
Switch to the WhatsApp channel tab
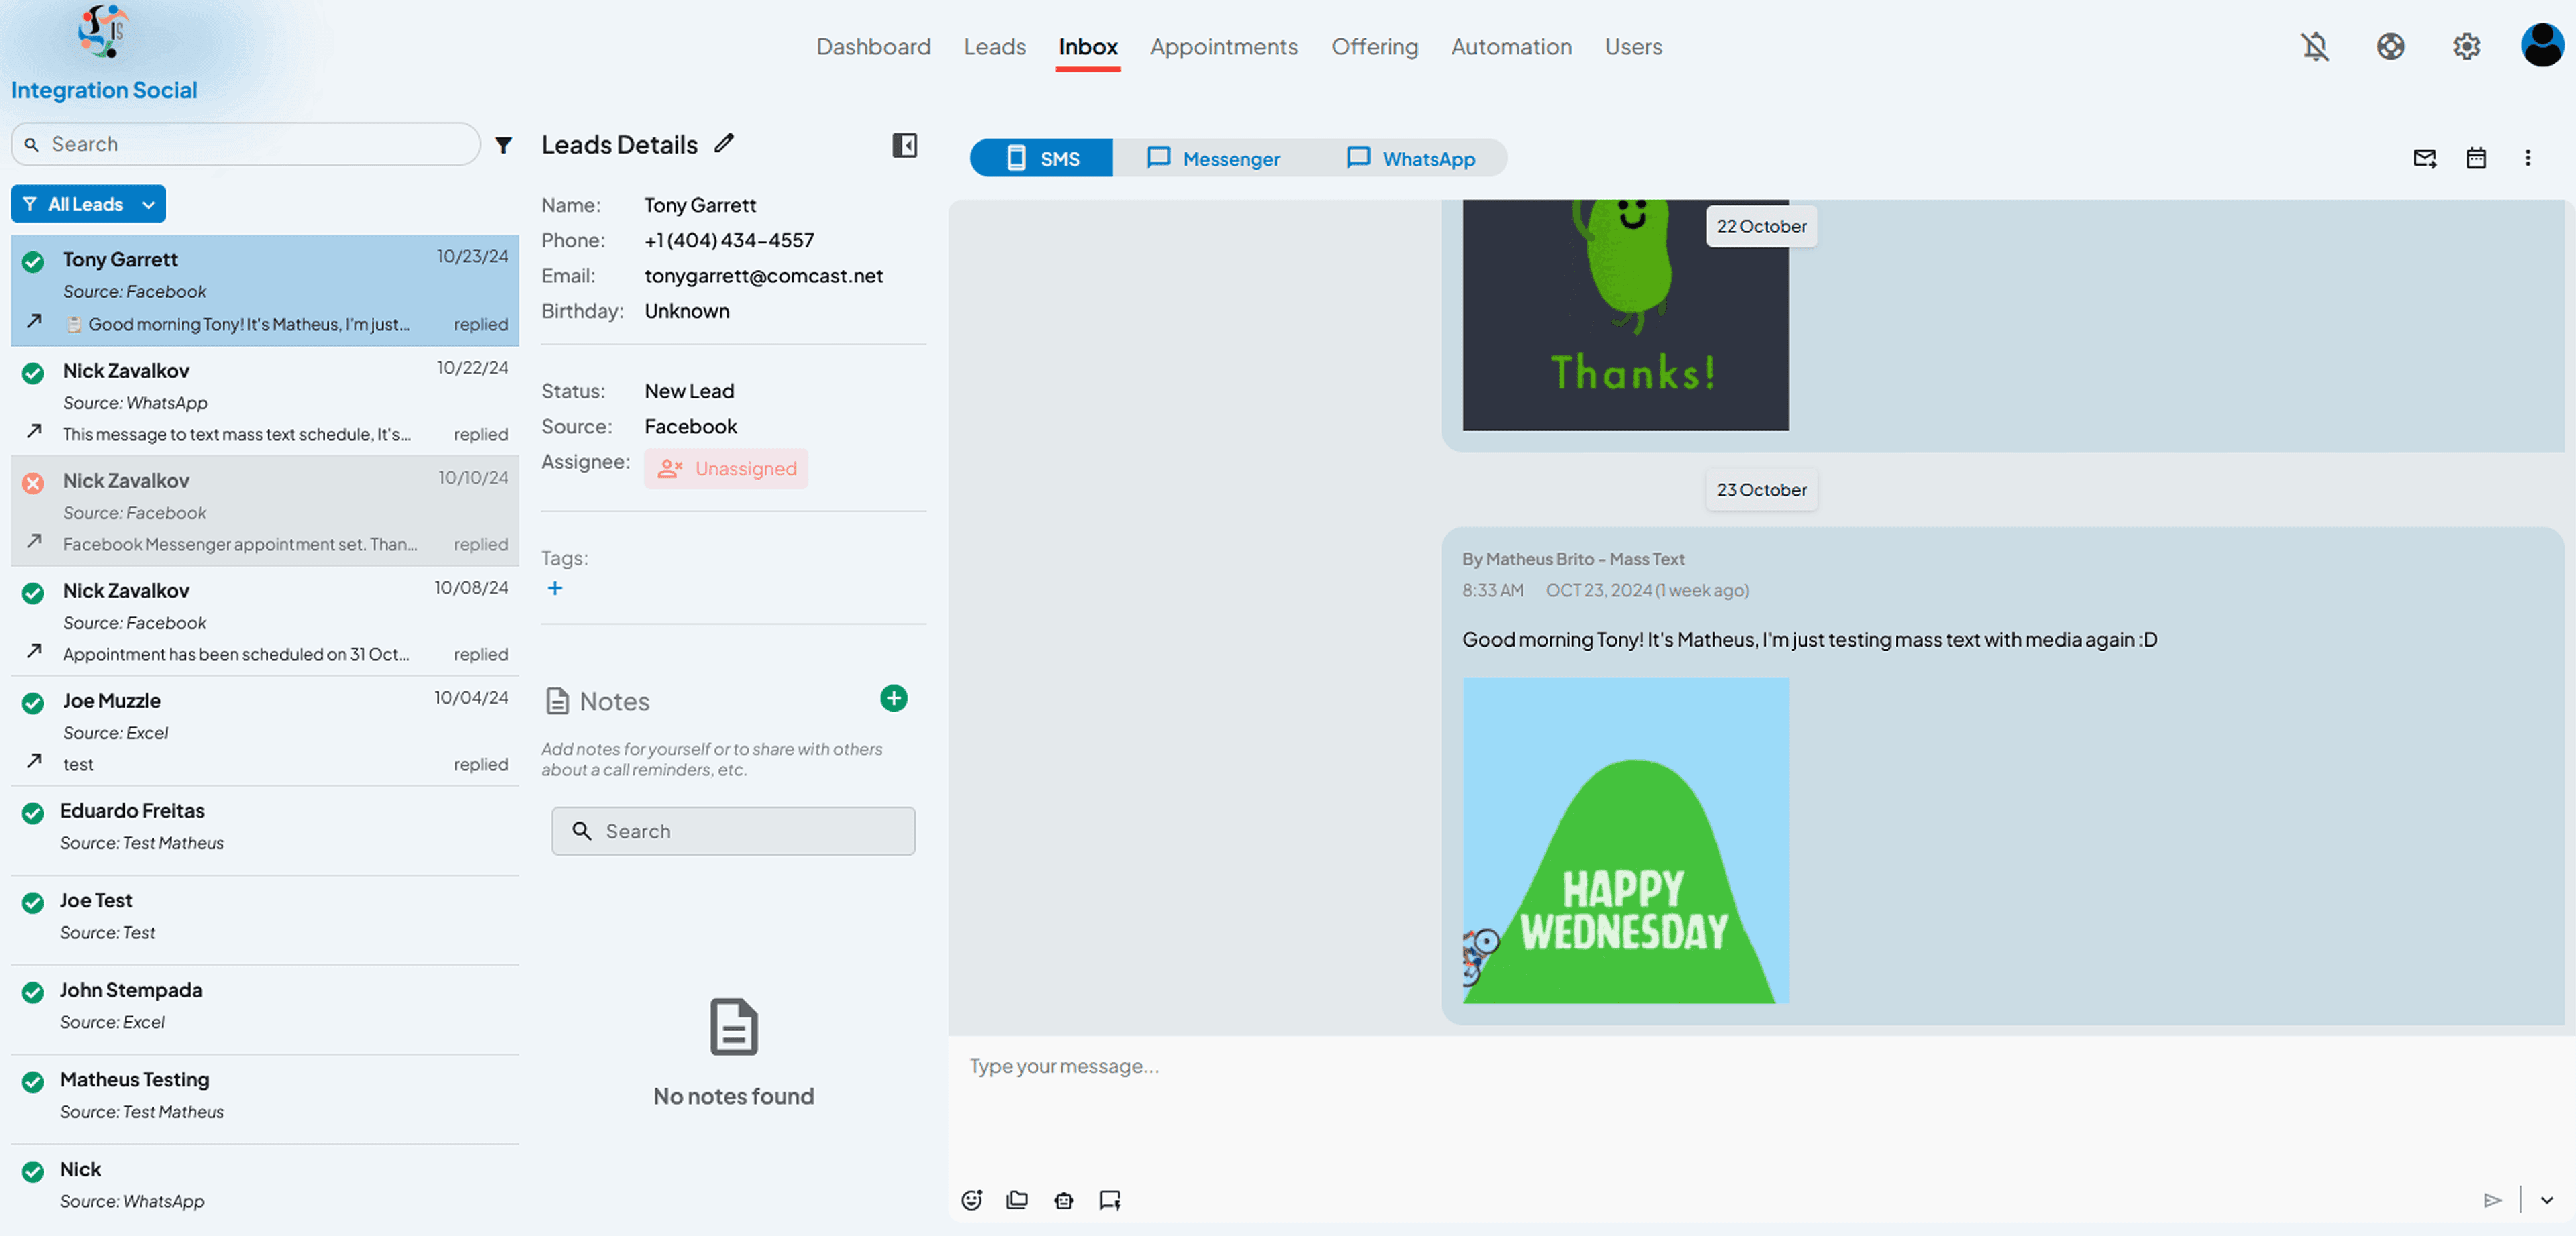1410,158
